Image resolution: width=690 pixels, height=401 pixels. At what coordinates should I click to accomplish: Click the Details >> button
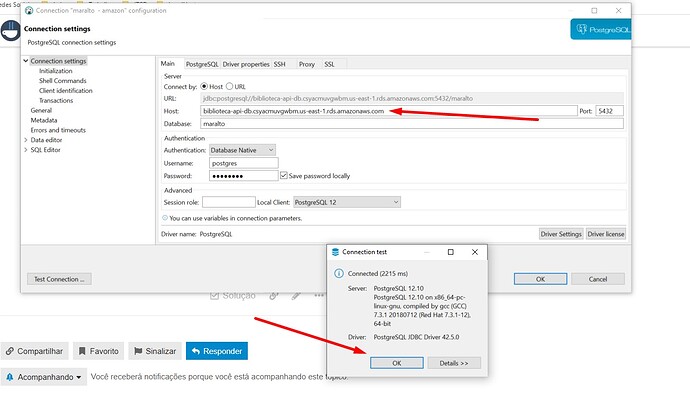454,363
